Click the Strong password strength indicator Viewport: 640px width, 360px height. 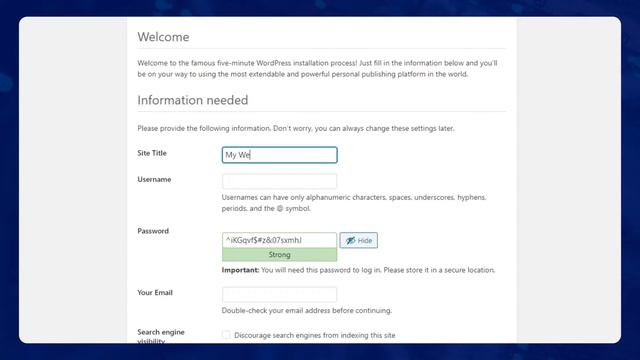(280, 254)
